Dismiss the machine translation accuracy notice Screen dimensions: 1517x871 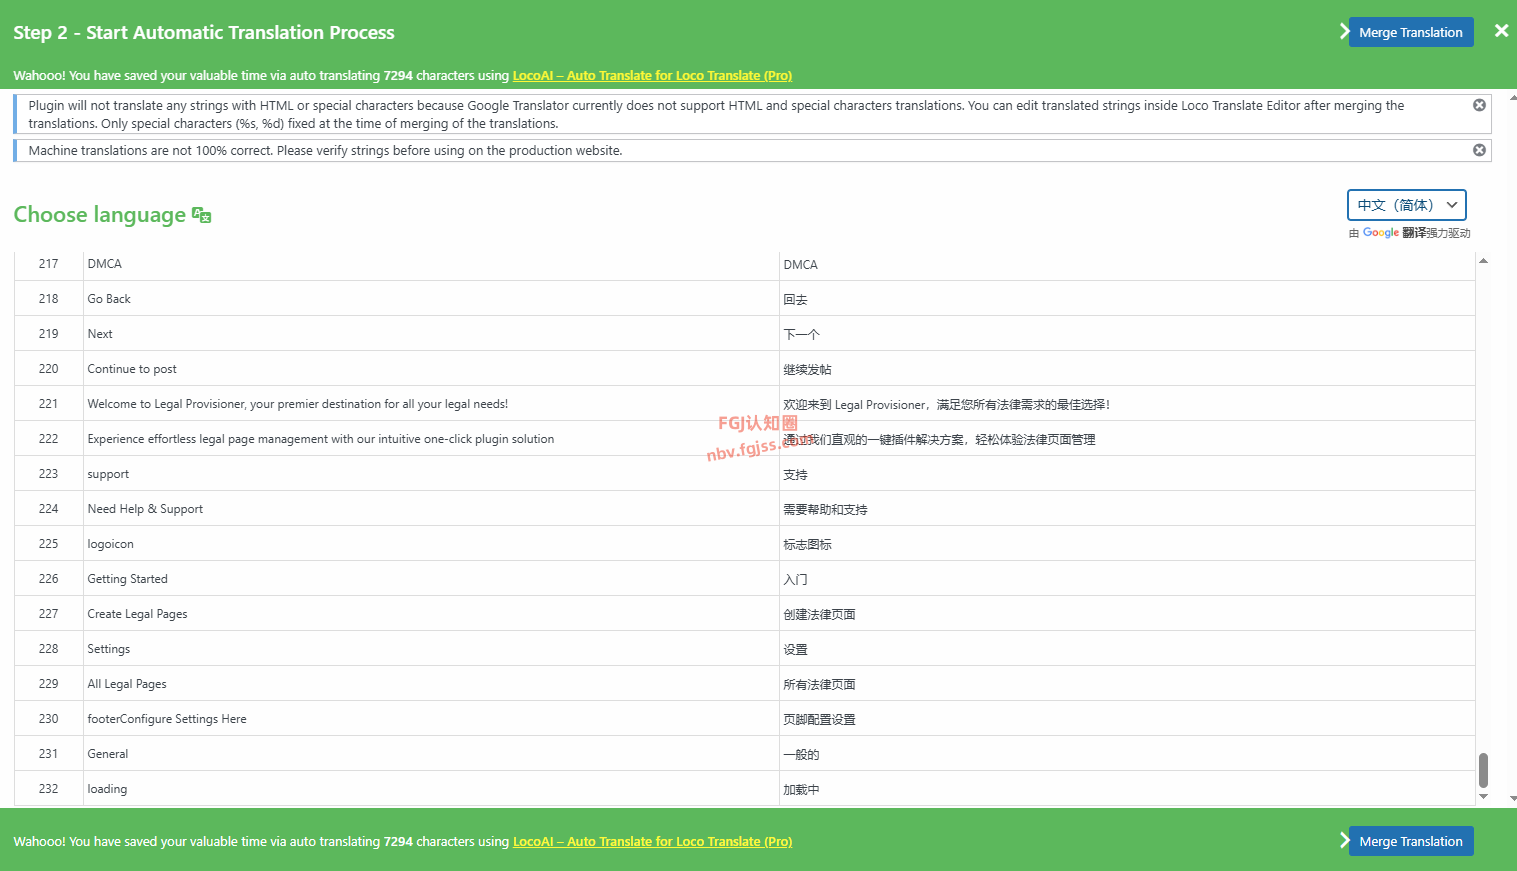pyautogui.click(x=1479, y=149)
